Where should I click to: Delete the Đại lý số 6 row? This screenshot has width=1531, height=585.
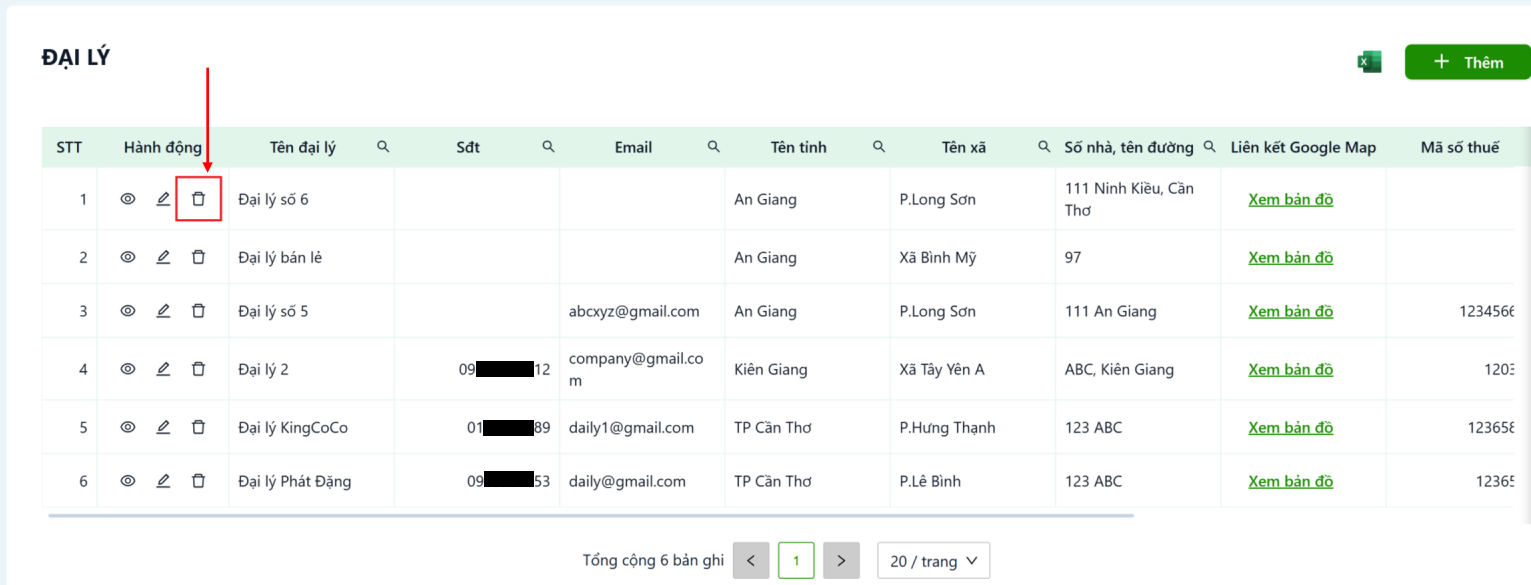click(198, 199)
